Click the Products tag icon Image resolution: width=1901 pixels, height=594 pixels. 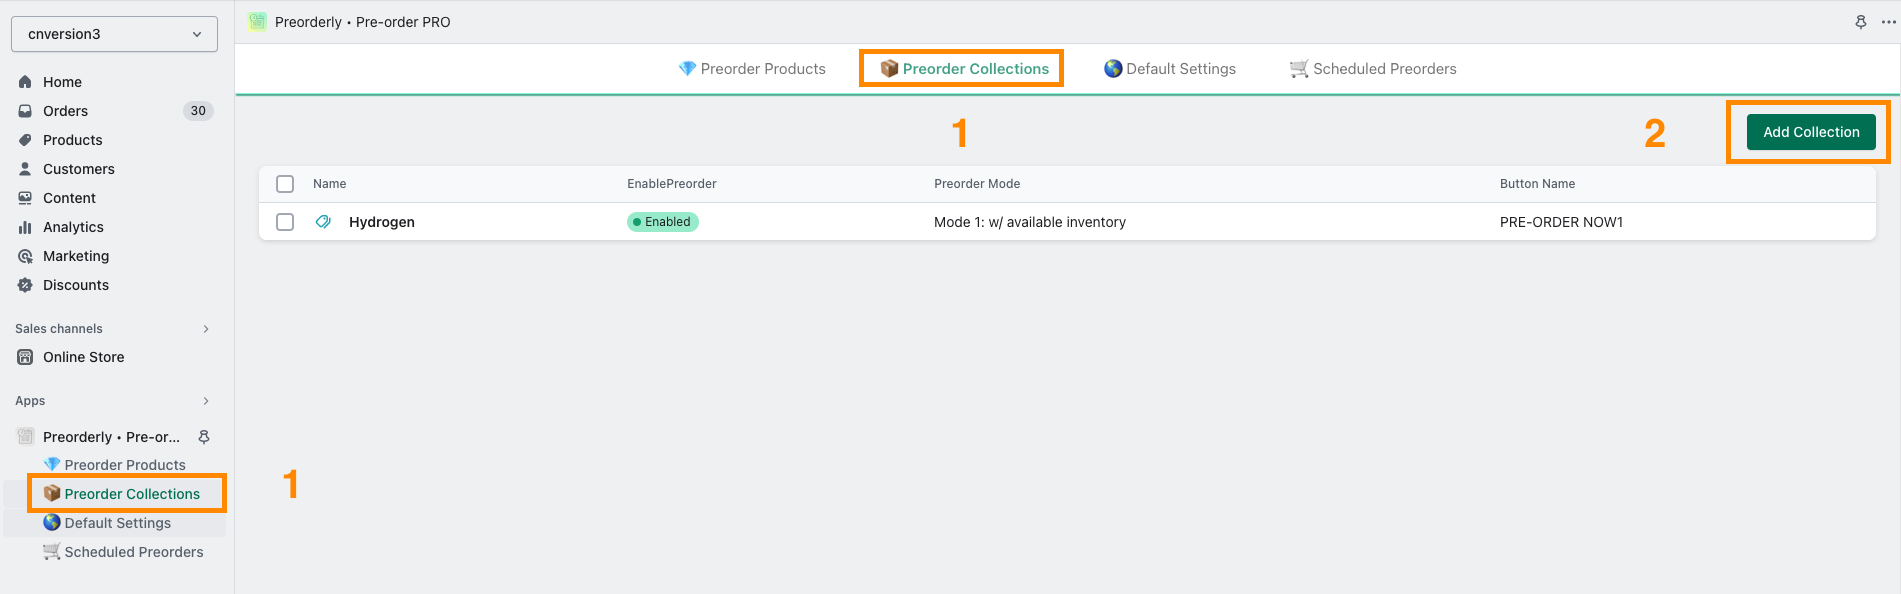point(25,140)
